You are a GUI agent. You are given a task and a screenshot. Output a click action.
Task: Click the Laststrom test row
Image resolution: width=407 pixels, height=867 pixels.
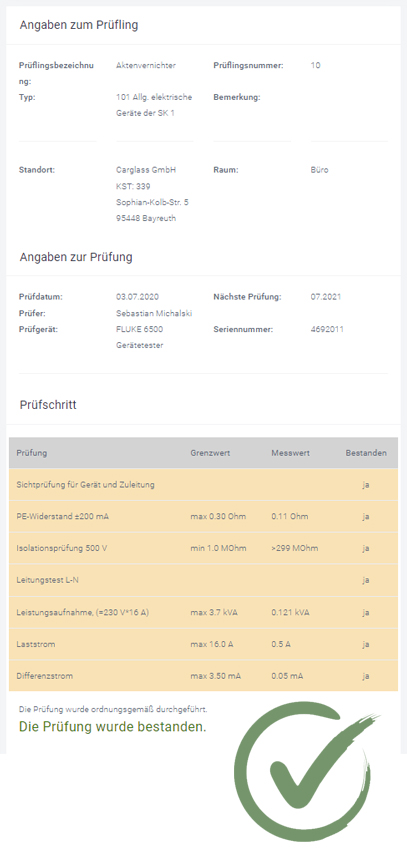(204, 644)
